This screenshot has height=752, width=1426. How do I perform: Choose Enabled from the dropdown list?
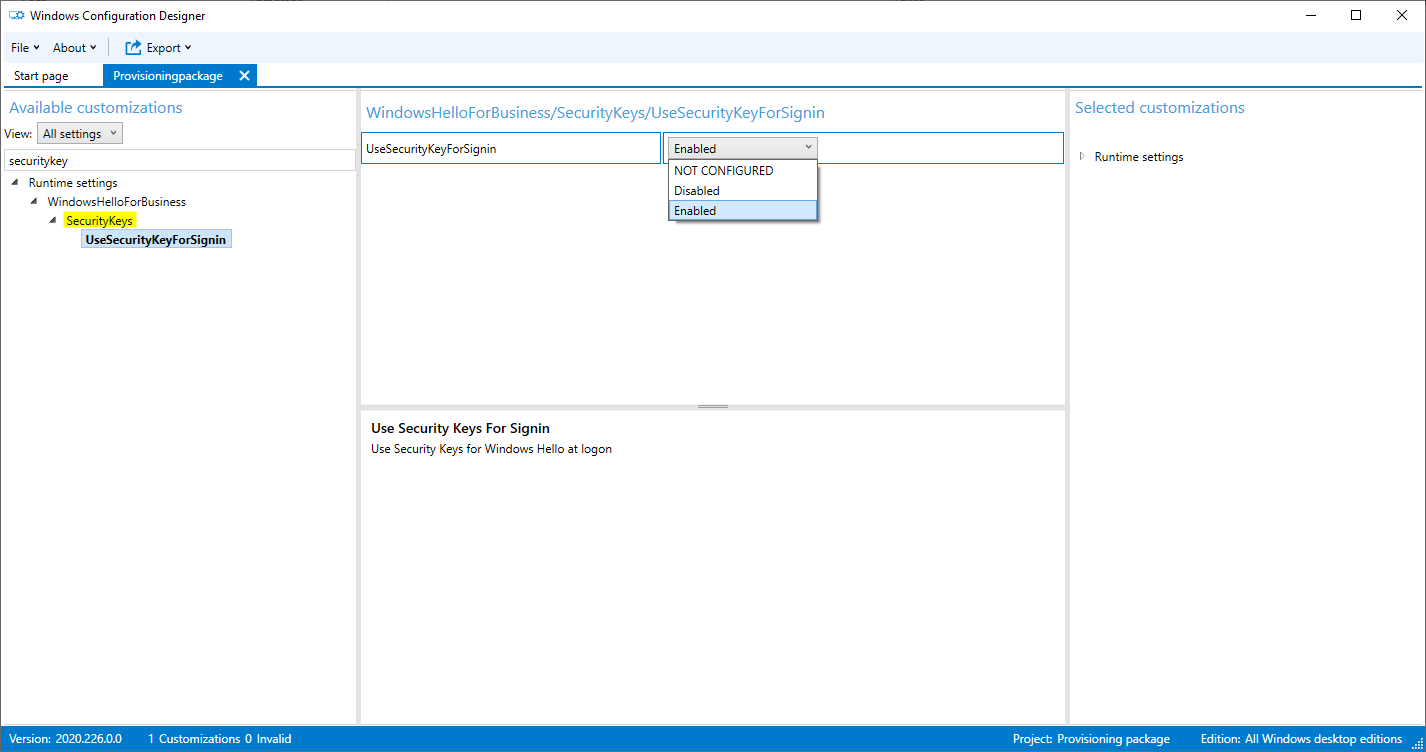(x=743, y=211)
